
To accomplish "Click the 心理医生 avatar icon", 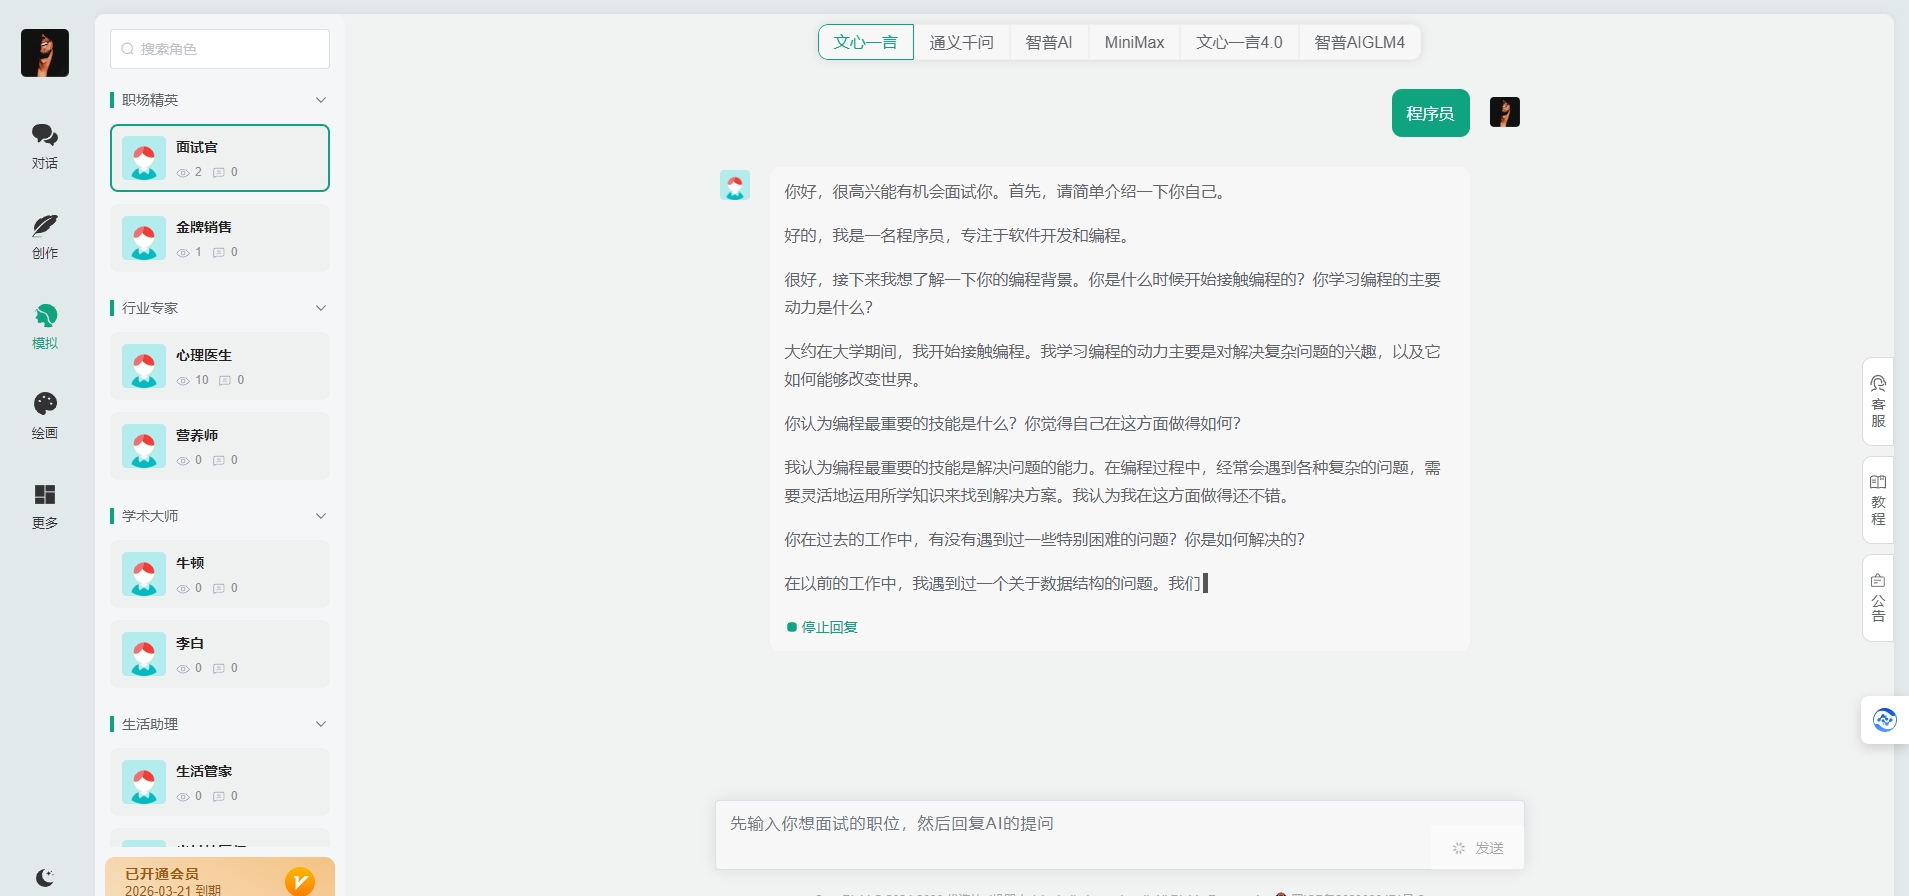I will (144, 366).
